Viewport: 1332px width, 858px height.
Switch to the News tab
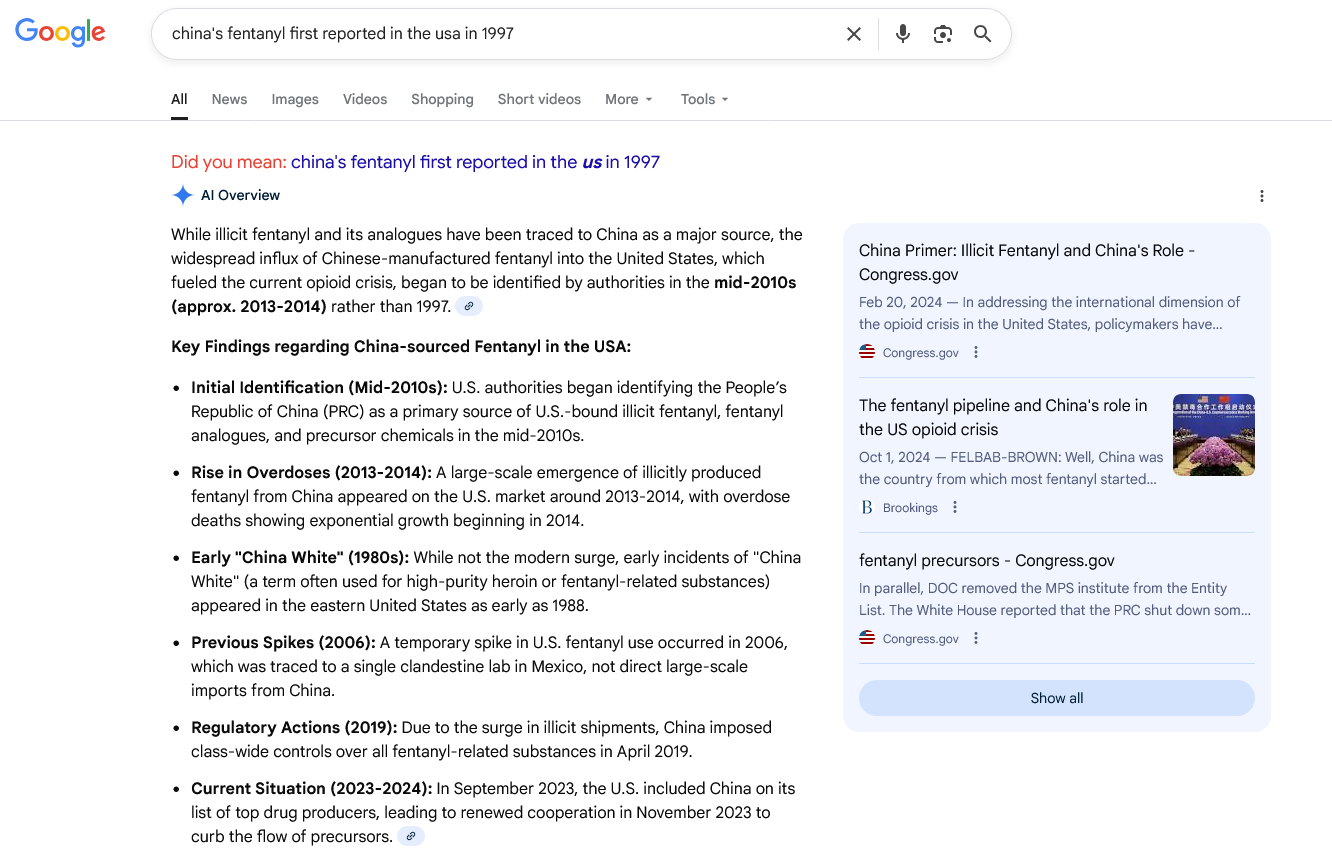click(x=229, y=99)
